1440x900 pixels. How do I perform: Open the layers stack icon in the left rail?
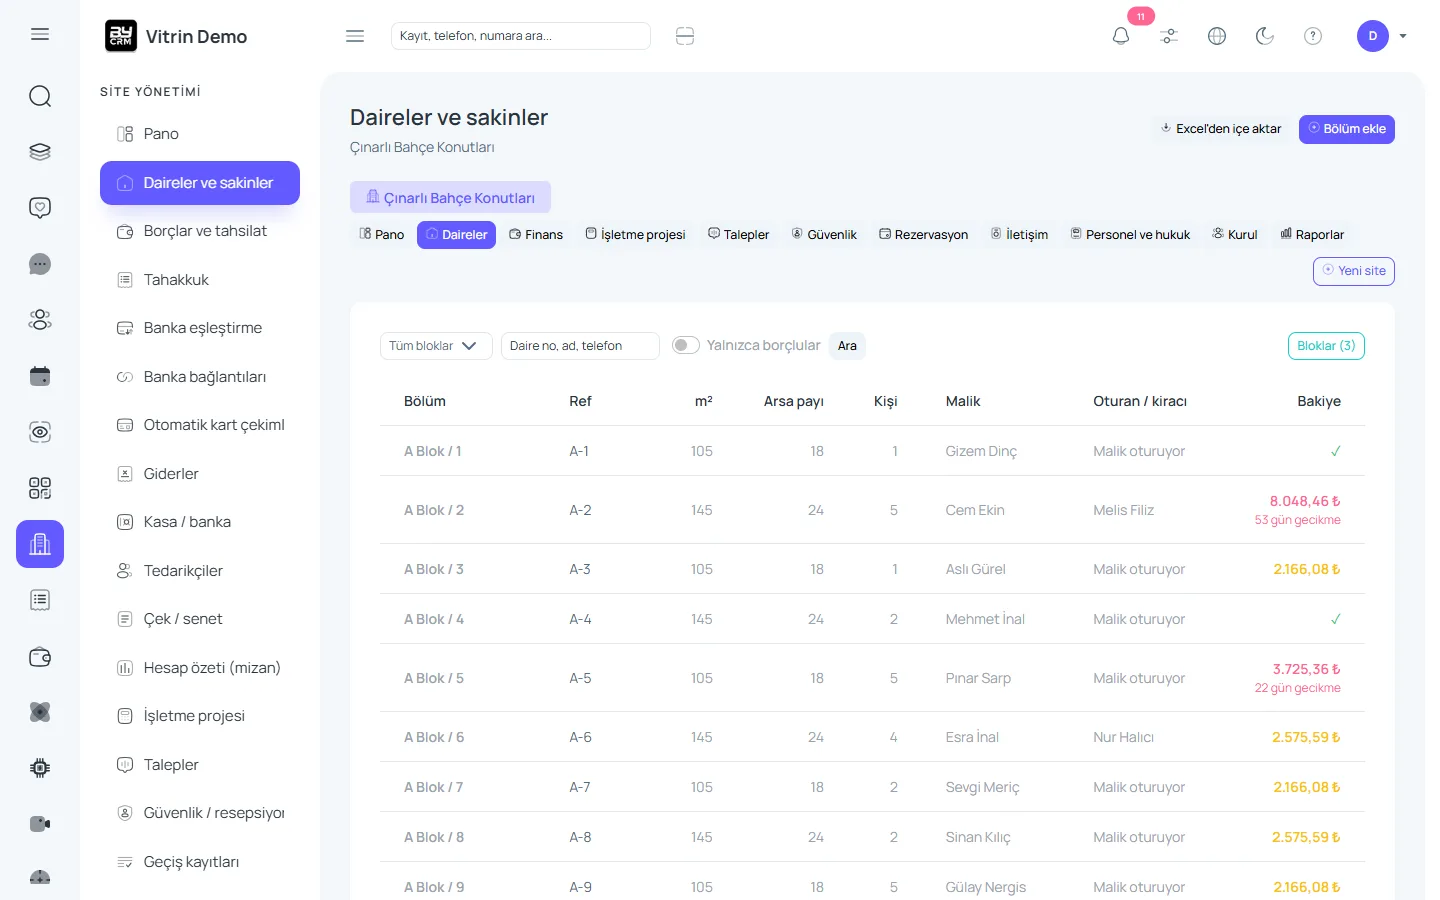(x=40, y=152)
